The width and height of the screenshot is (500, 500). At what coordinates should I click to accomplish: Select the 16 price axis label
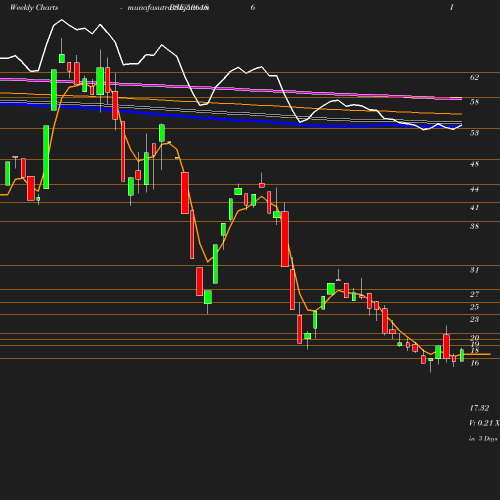474,363
